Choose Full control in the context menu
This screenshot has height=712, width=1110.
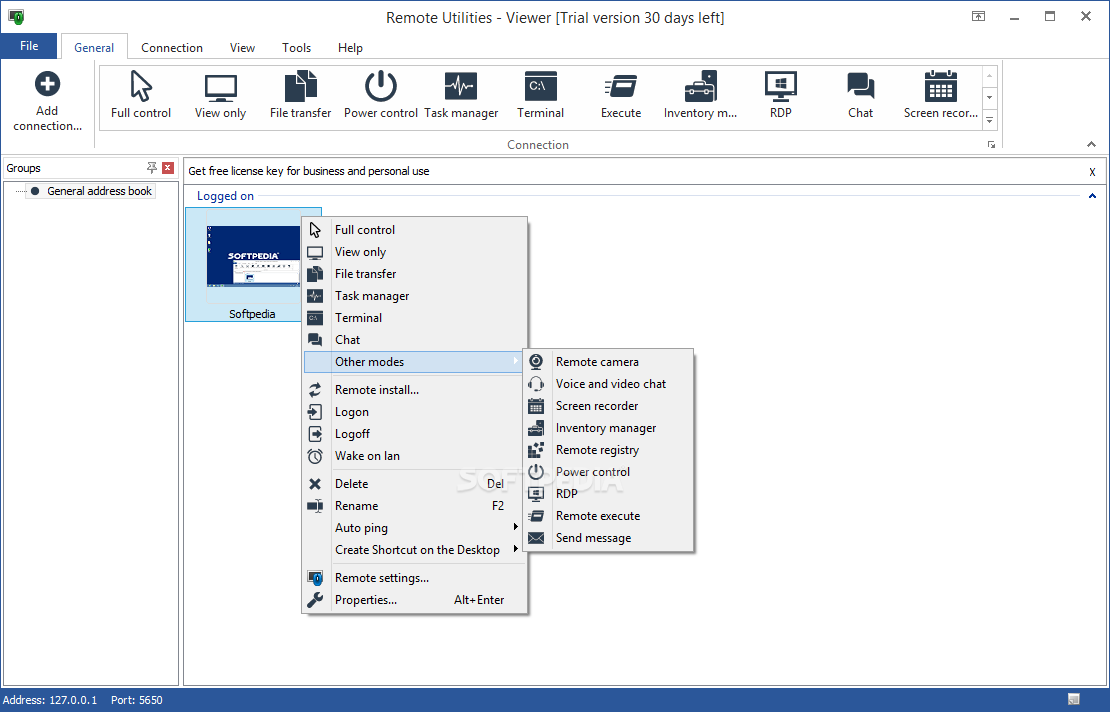(x=415, y=230)
